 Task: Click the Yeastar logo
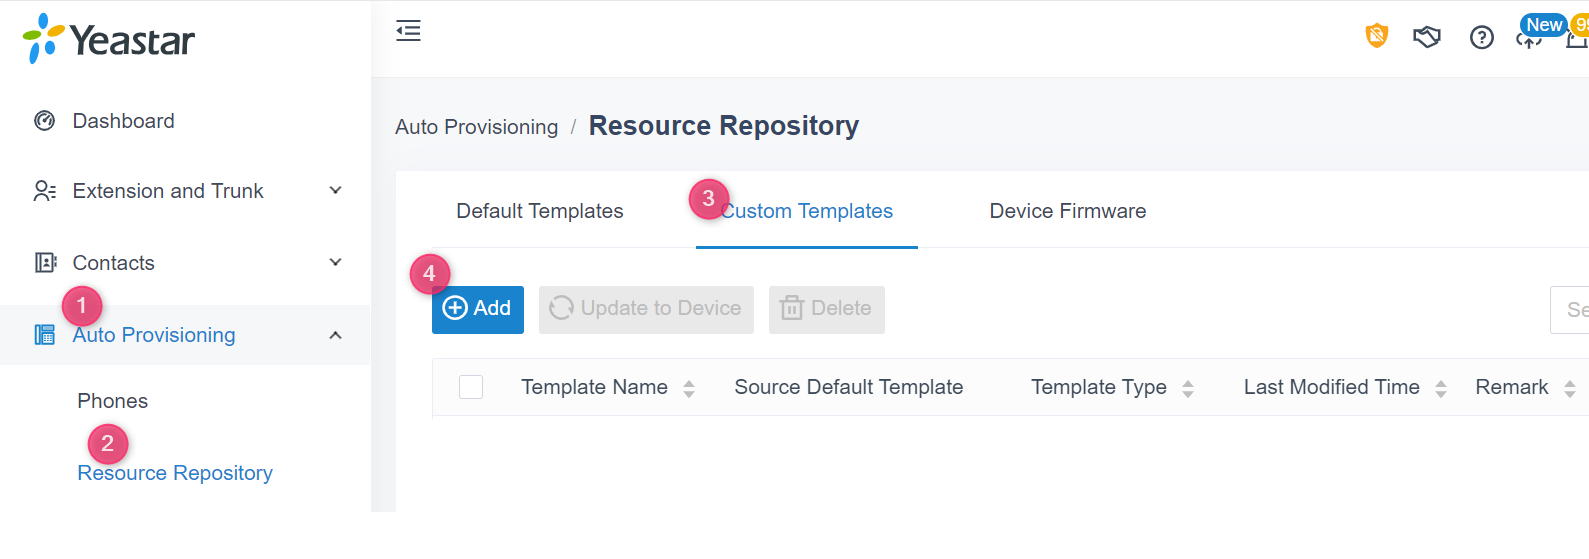109,39
